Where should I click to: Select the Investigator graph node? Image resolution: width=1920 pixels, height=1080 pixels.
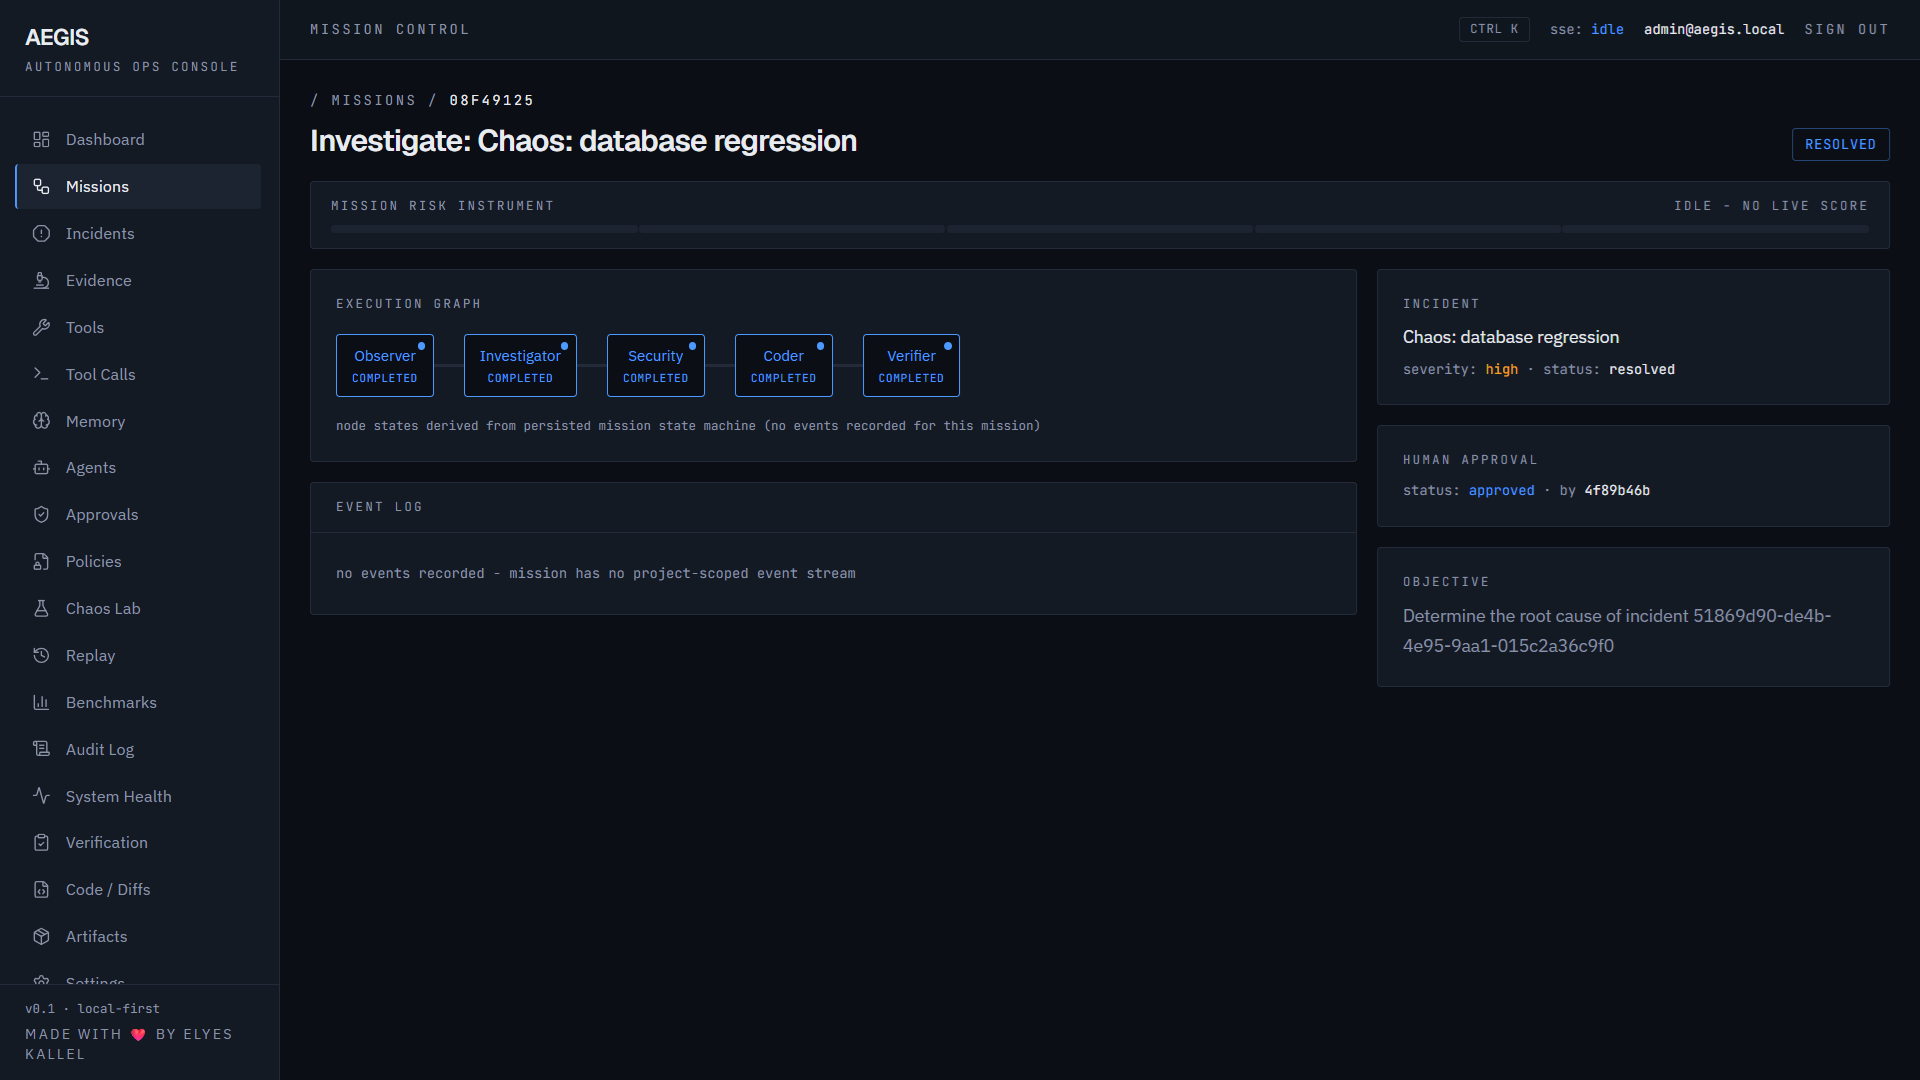[x=520, y=366]
